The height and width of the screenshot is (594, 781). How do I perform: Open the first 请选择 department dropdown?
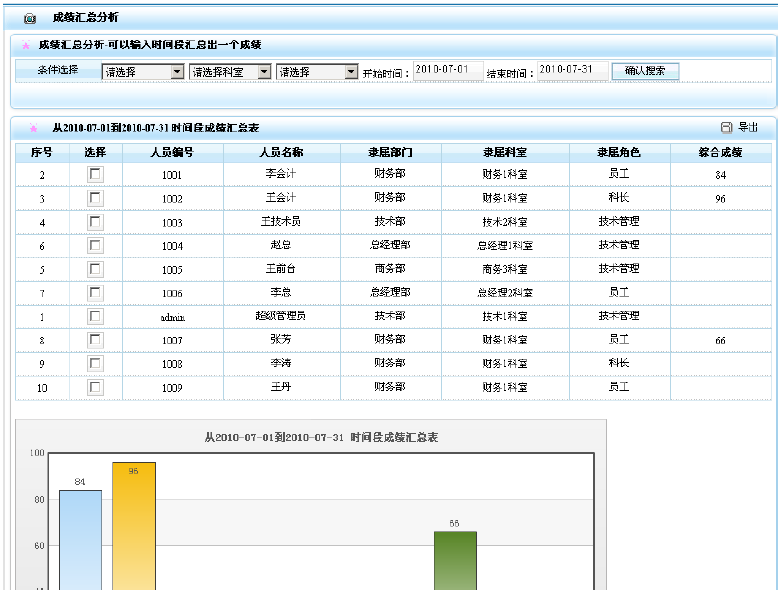(142, 72)
